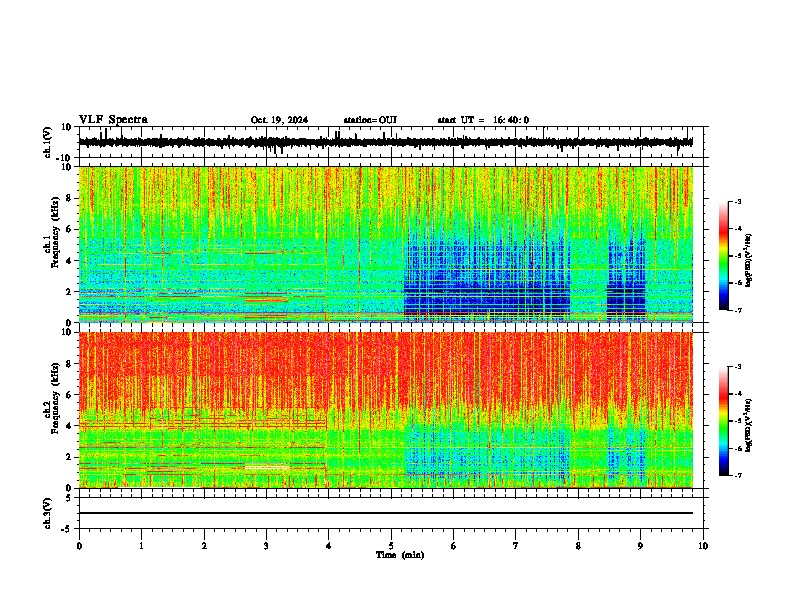Click the 'VLF Spectra' title text
The height and width of the screenshot is (612, 792).
point(113,120)
